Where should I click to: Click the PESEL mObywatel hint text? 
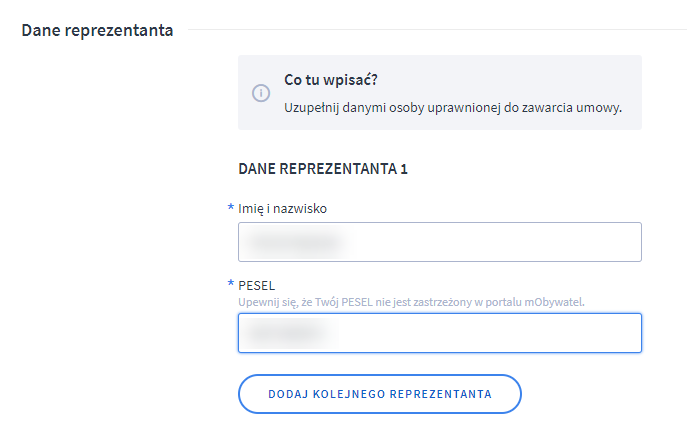click(x=410, y=301)
